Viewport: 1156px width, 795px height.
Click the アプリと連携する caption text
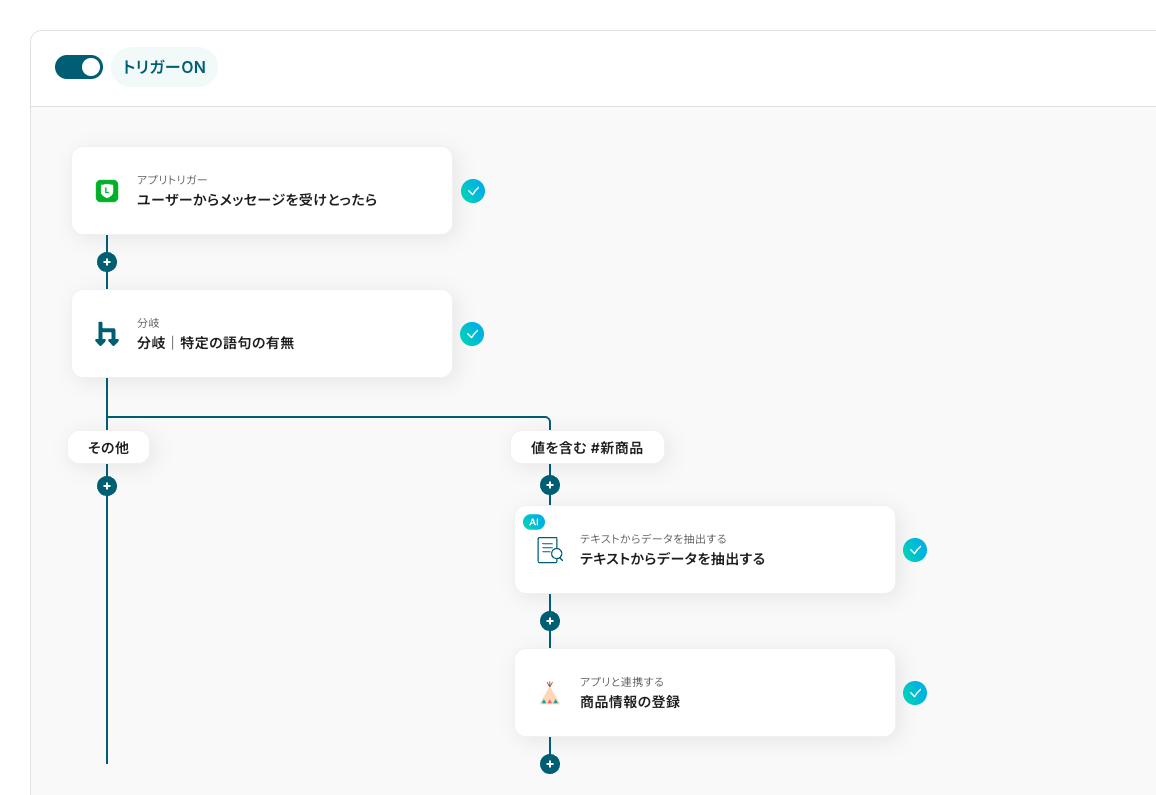point(621,681)
